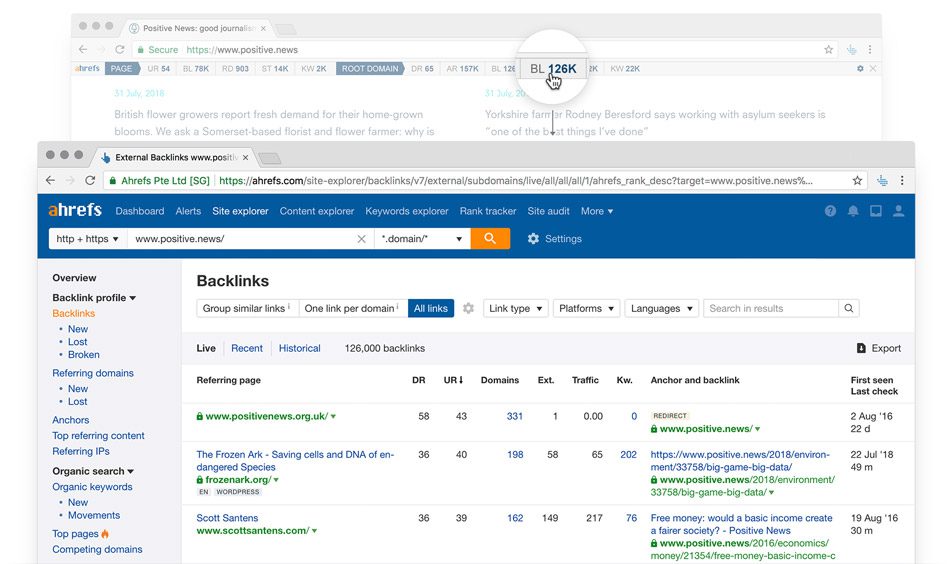
Task: Click the lock icon beside Ahrefs Pte Ltd
Action: coord(113,181)
